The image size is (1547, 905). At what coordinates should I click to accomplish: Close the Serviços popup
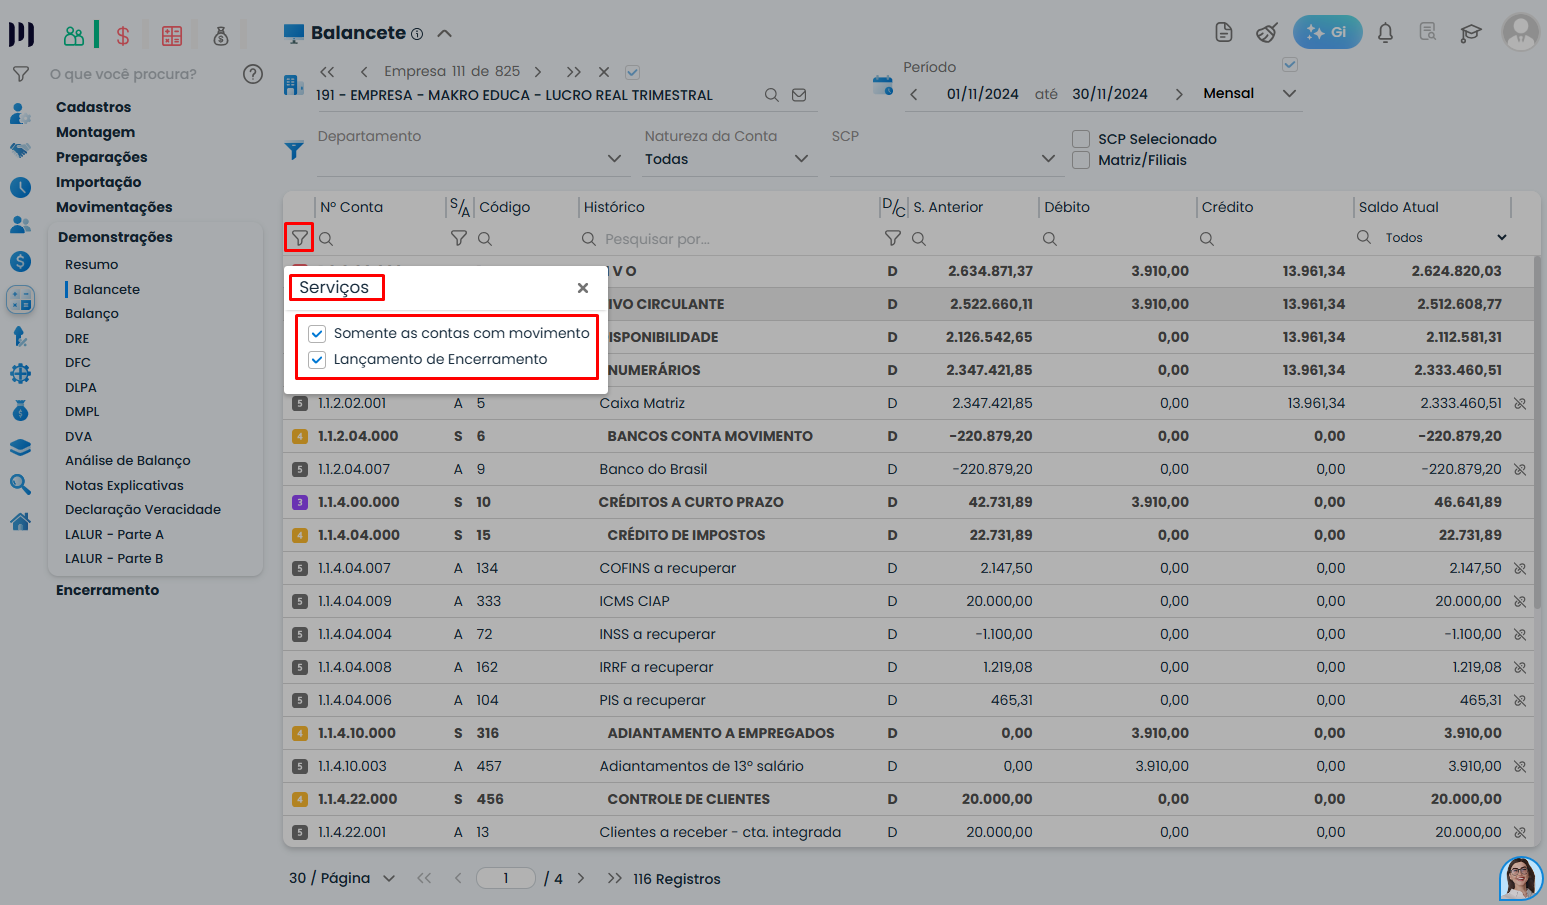583,288
